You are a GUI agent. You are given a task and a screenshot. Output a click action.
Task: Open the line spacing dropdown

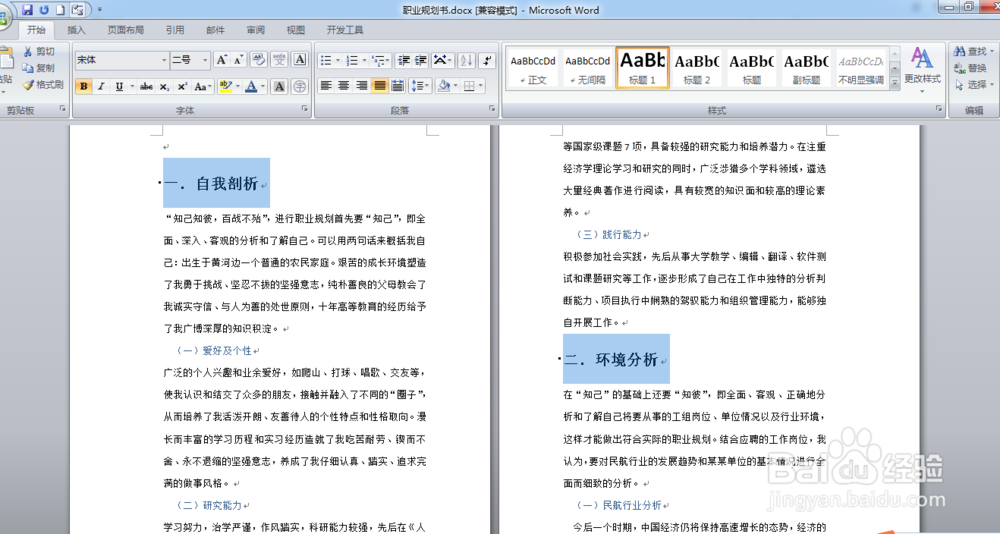pyautogui.click(x=420, y=85)
